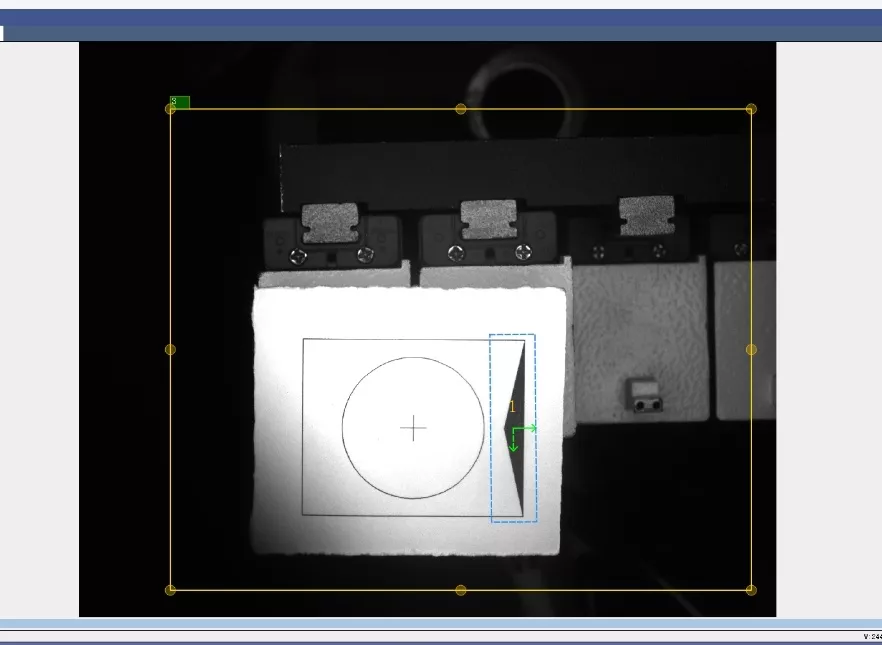Select the bottom-middle handle of yellow region
The image size is (882, 645).
coord(461,590)
